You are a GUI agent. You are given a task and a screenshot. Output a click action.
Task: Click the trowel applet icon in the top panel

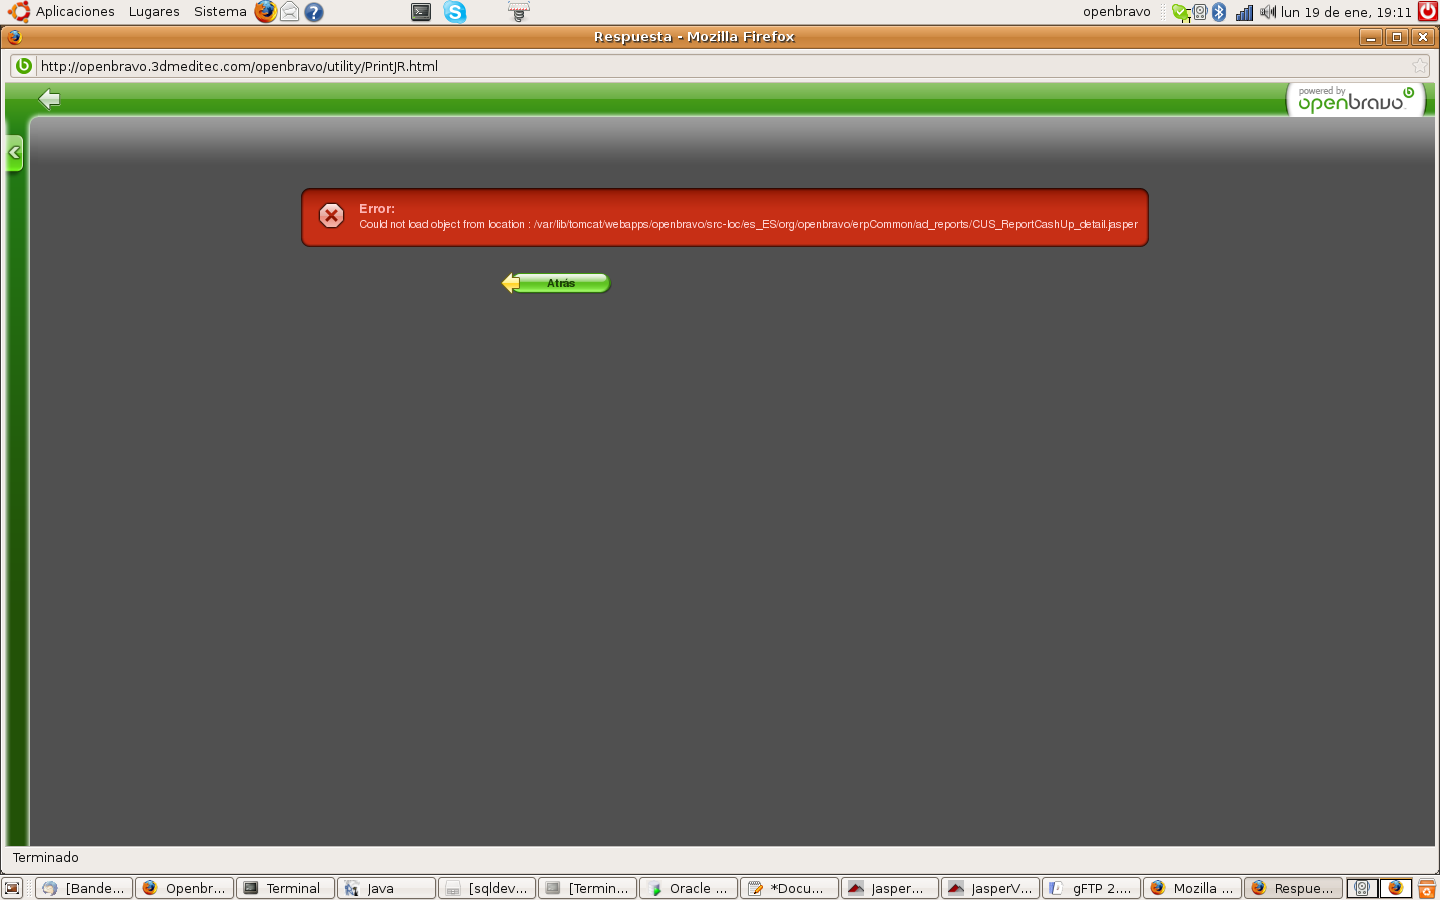pyautogui.click(x=518, y=12)
